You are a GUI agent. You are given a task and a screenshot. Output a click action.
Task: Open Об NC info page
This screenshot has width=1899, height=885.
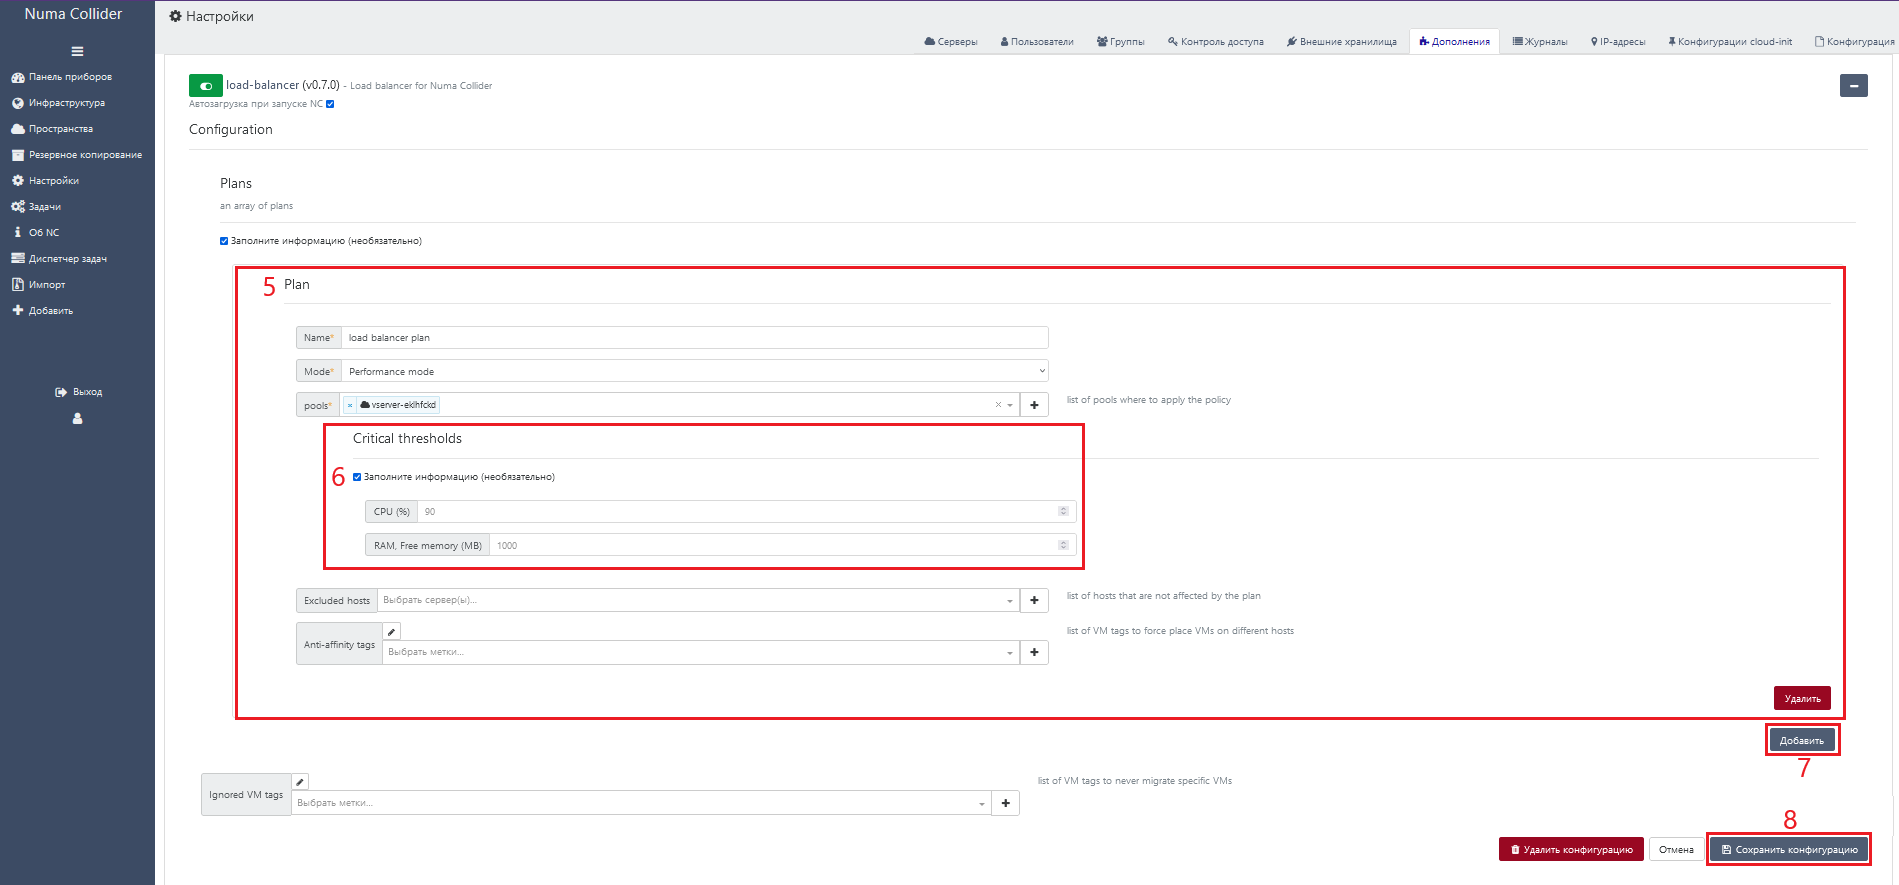36,233
